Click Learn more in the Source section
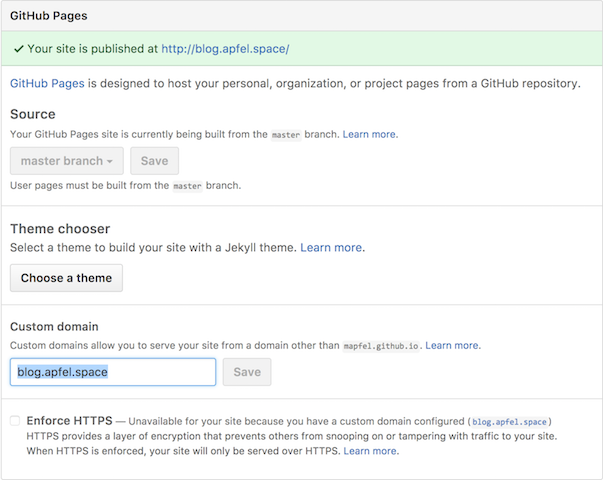The height and width of the screenshot is (480, 603). click(370, 134)
